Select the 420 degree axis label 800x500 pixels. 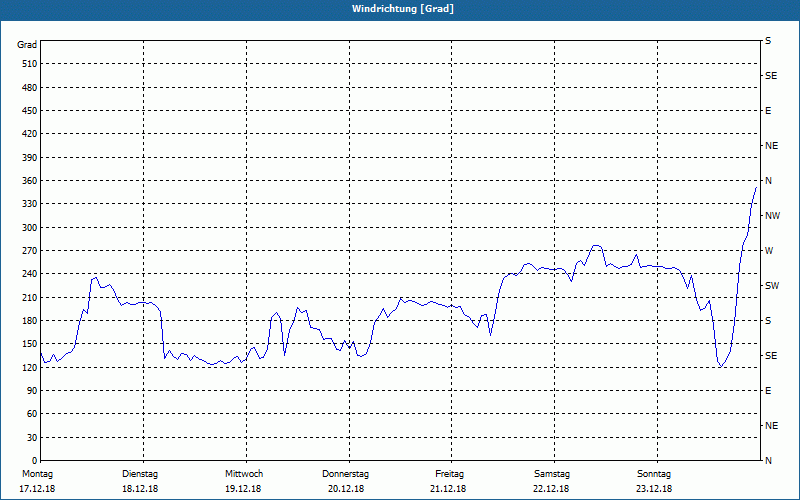click(x=30, y=134)
